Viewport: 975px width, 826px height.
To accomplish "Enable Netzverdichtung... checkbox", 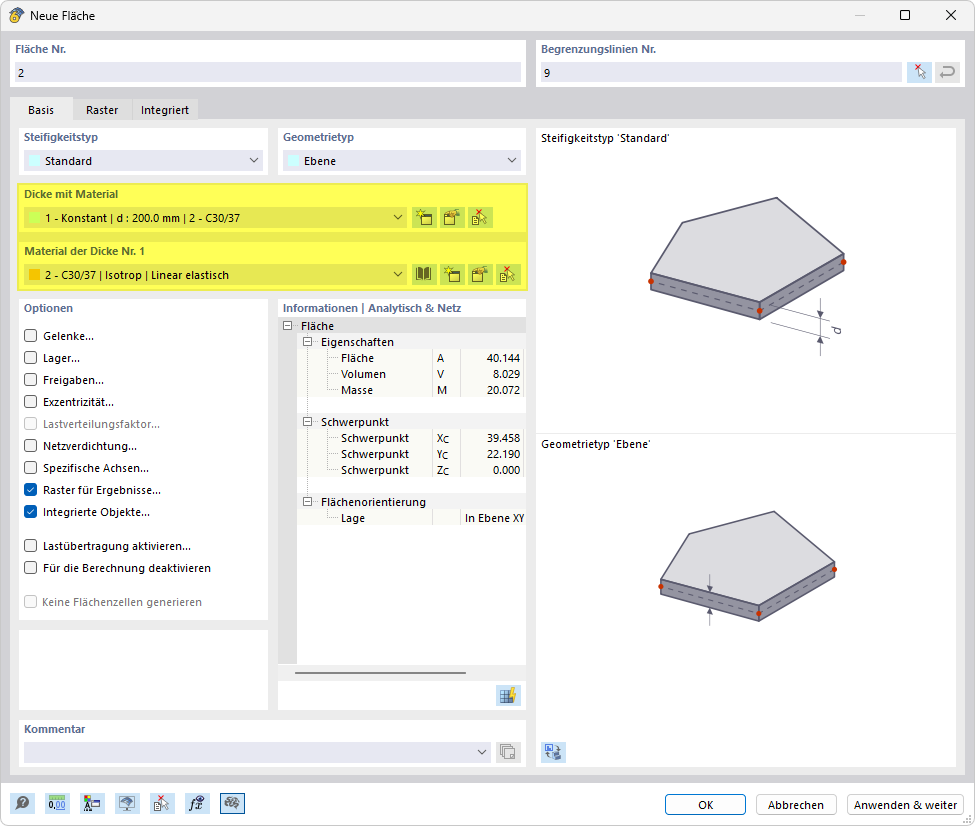I will pos(30,446).
